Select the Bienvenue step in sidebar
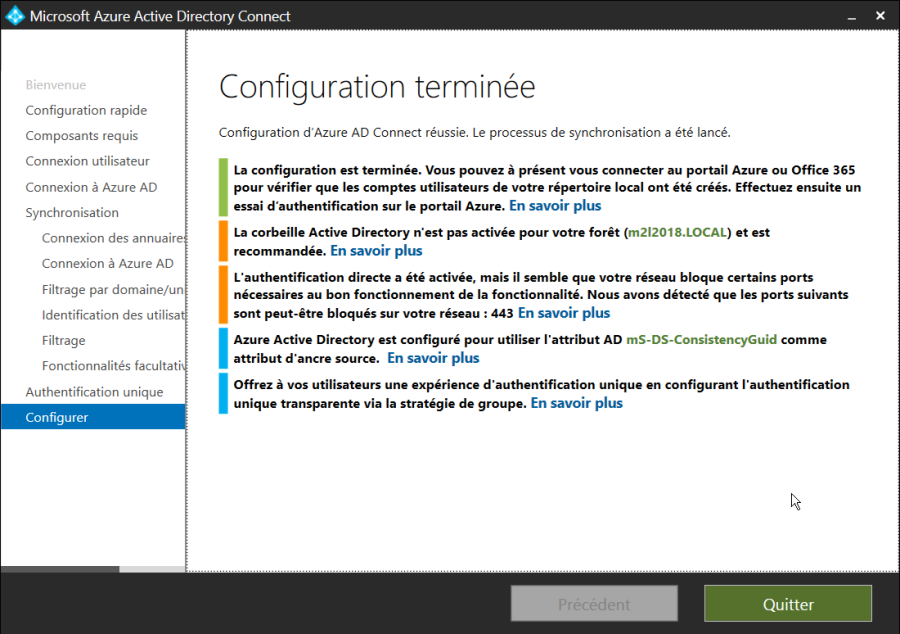 (56, 85)
